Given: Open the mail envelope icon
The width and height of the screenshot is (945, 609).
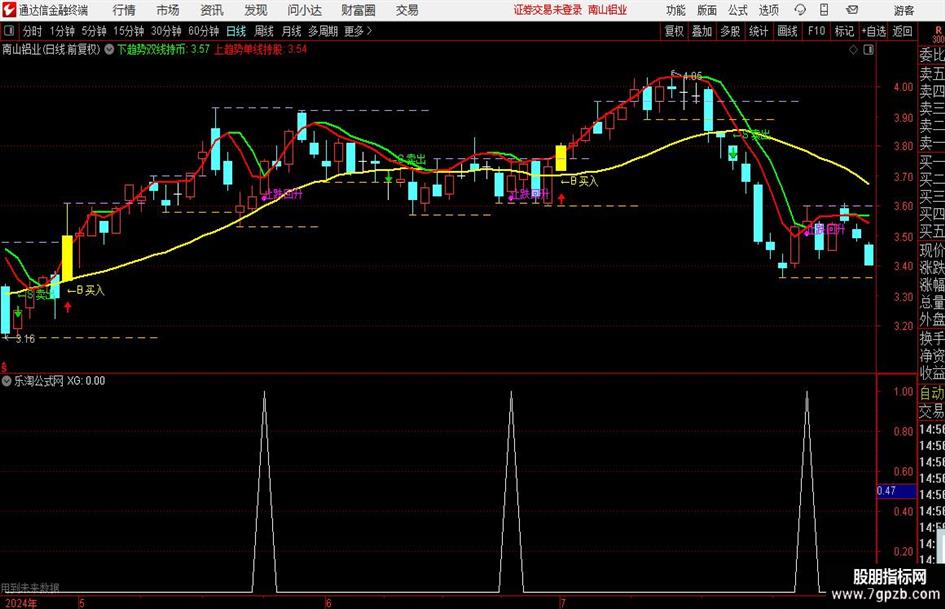Looking at the screenshot, I should (x=852, y=10).
